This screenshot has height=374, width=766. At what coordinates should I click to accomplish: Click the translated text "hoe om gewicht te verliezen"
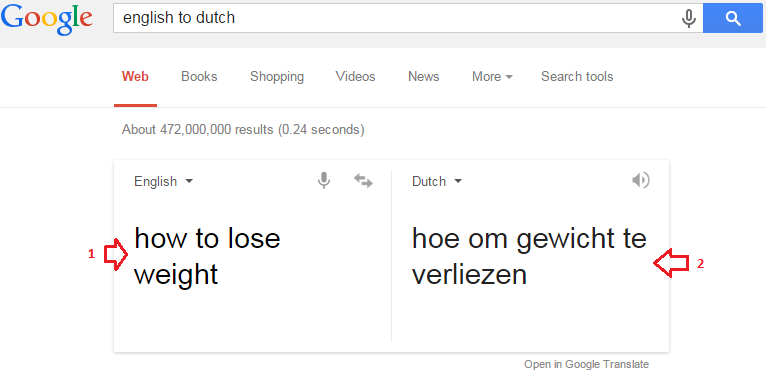[x=529, y=257]
